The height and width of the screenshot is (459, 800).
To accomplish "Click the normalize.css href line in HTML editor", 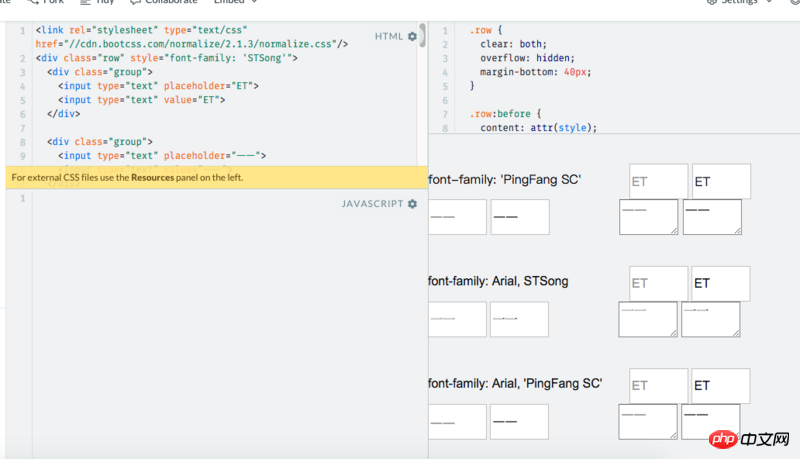I will [x=190, y=44].
